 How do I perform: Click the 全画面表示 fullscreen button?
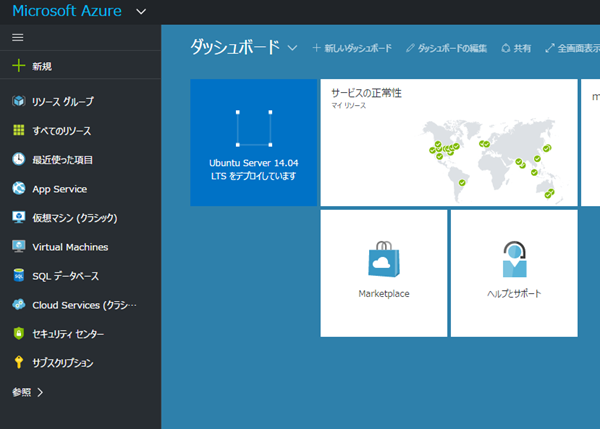572,48
